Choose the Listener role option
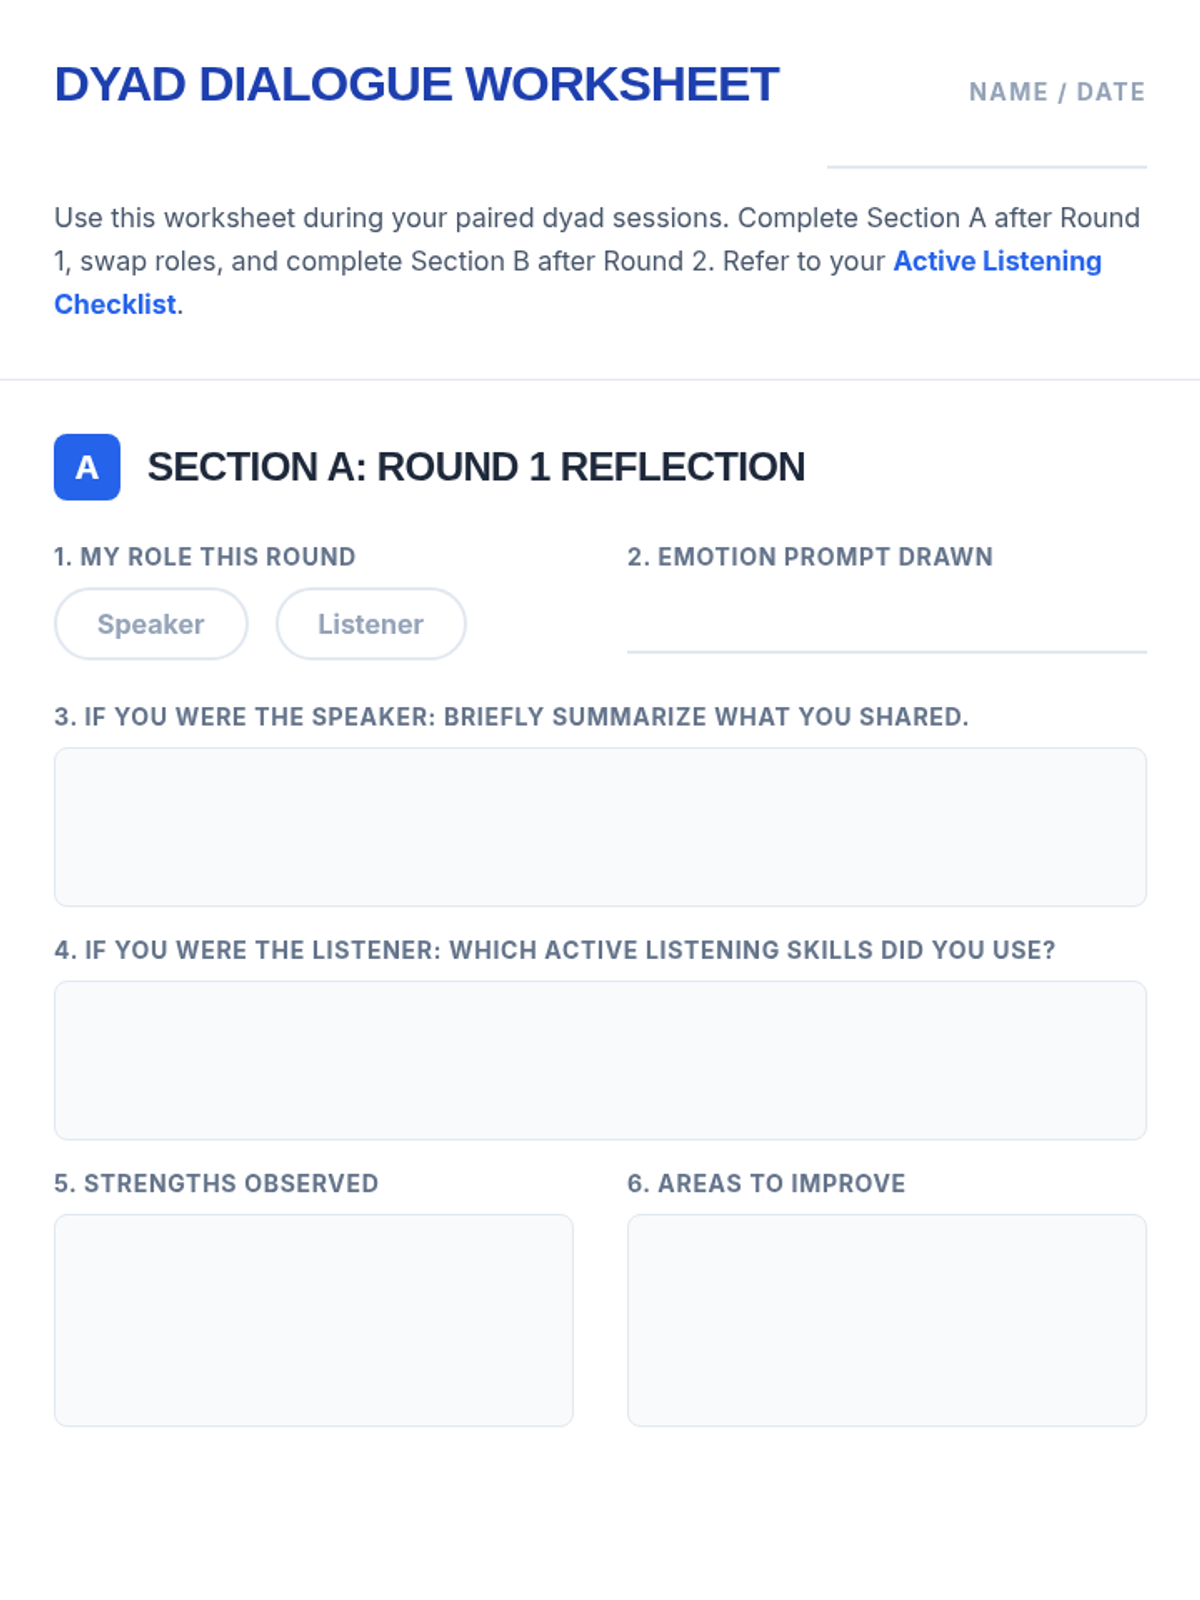1200x1600 pixels. [371, 624]
